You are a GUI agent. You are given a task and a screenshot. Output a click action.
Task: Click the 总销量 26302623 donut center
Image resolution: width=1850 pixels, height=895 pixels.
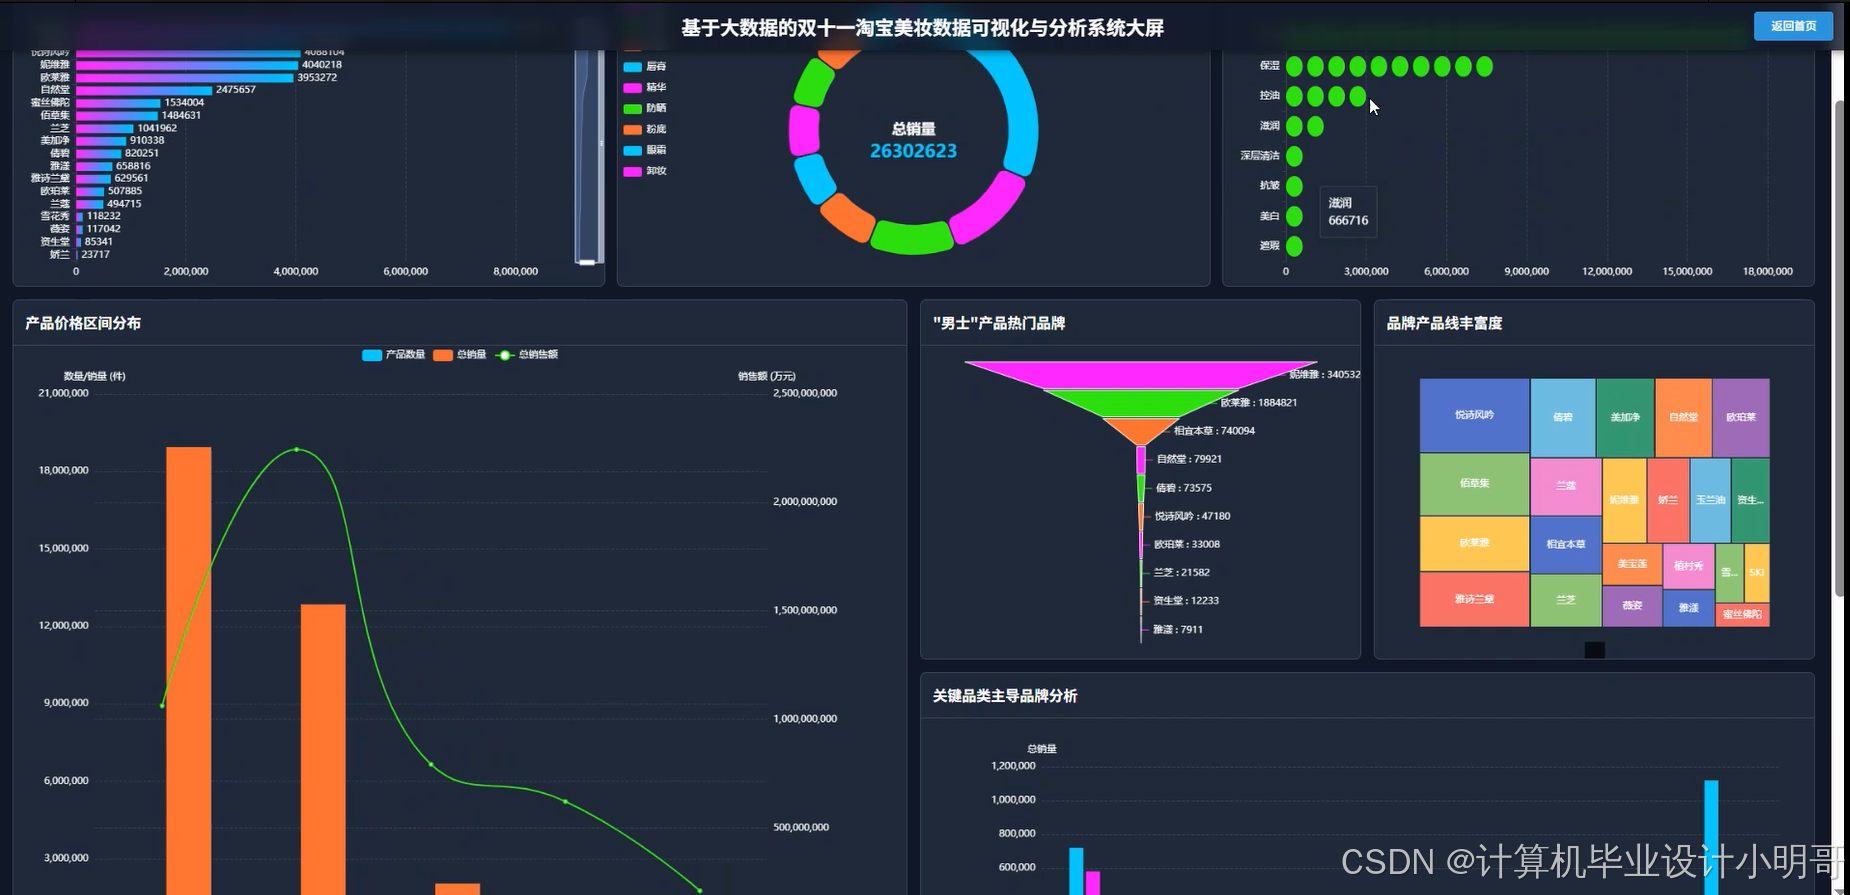click(x=913, y=141)
